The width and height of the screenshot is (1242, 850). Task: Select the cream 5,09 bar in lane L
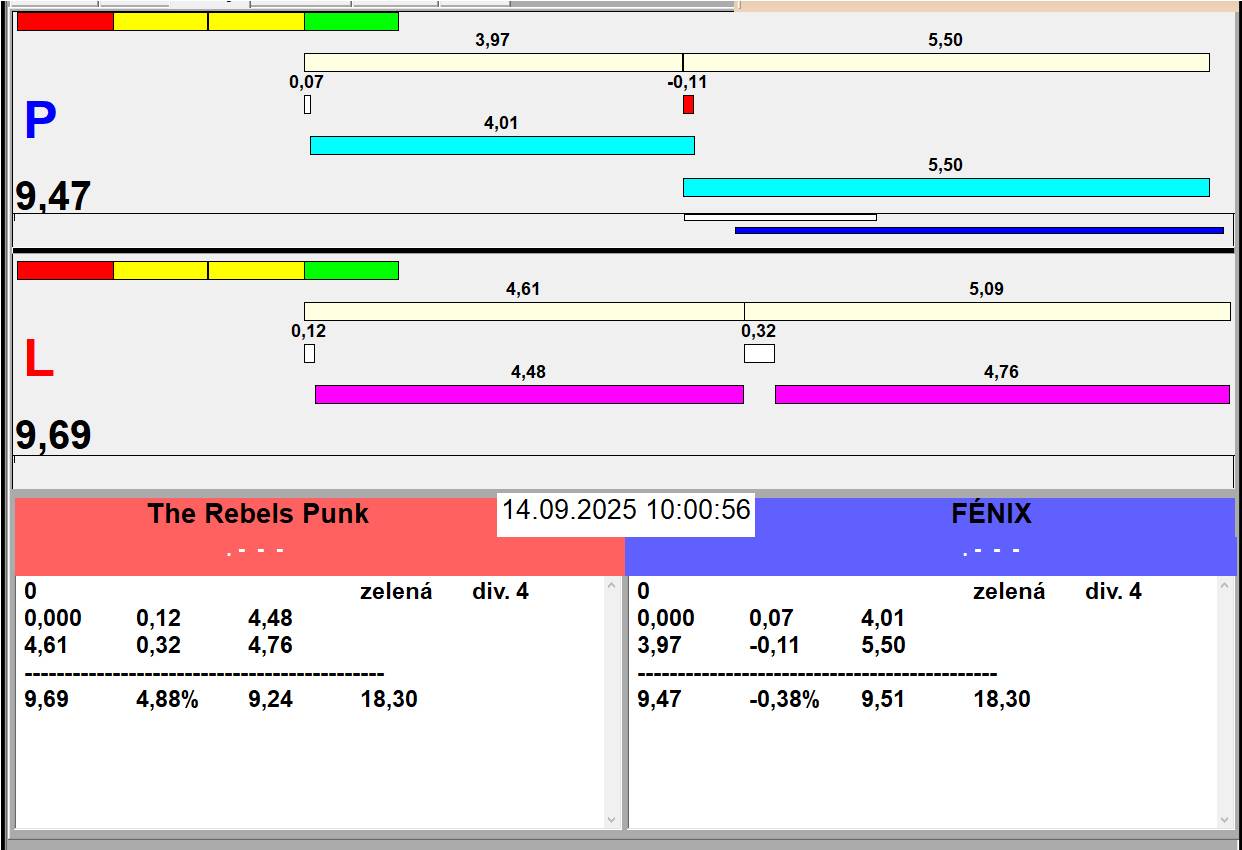[987, 311]
